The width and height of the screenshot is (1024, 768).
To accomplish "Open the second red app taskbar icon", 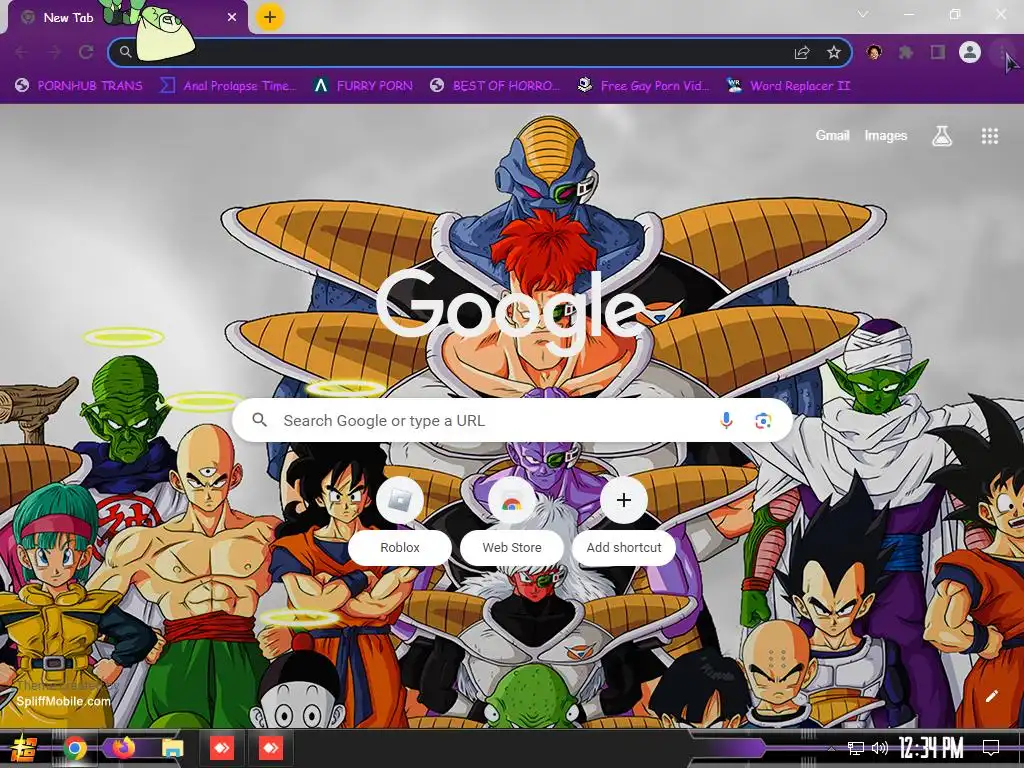I will pos(270,748).
